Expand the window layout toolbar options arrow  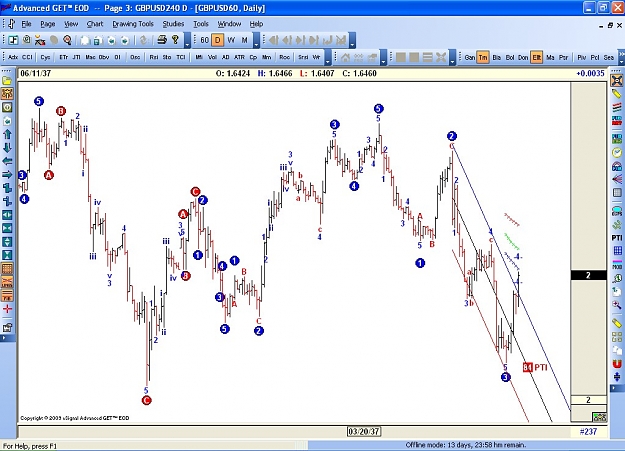(452, 57)
